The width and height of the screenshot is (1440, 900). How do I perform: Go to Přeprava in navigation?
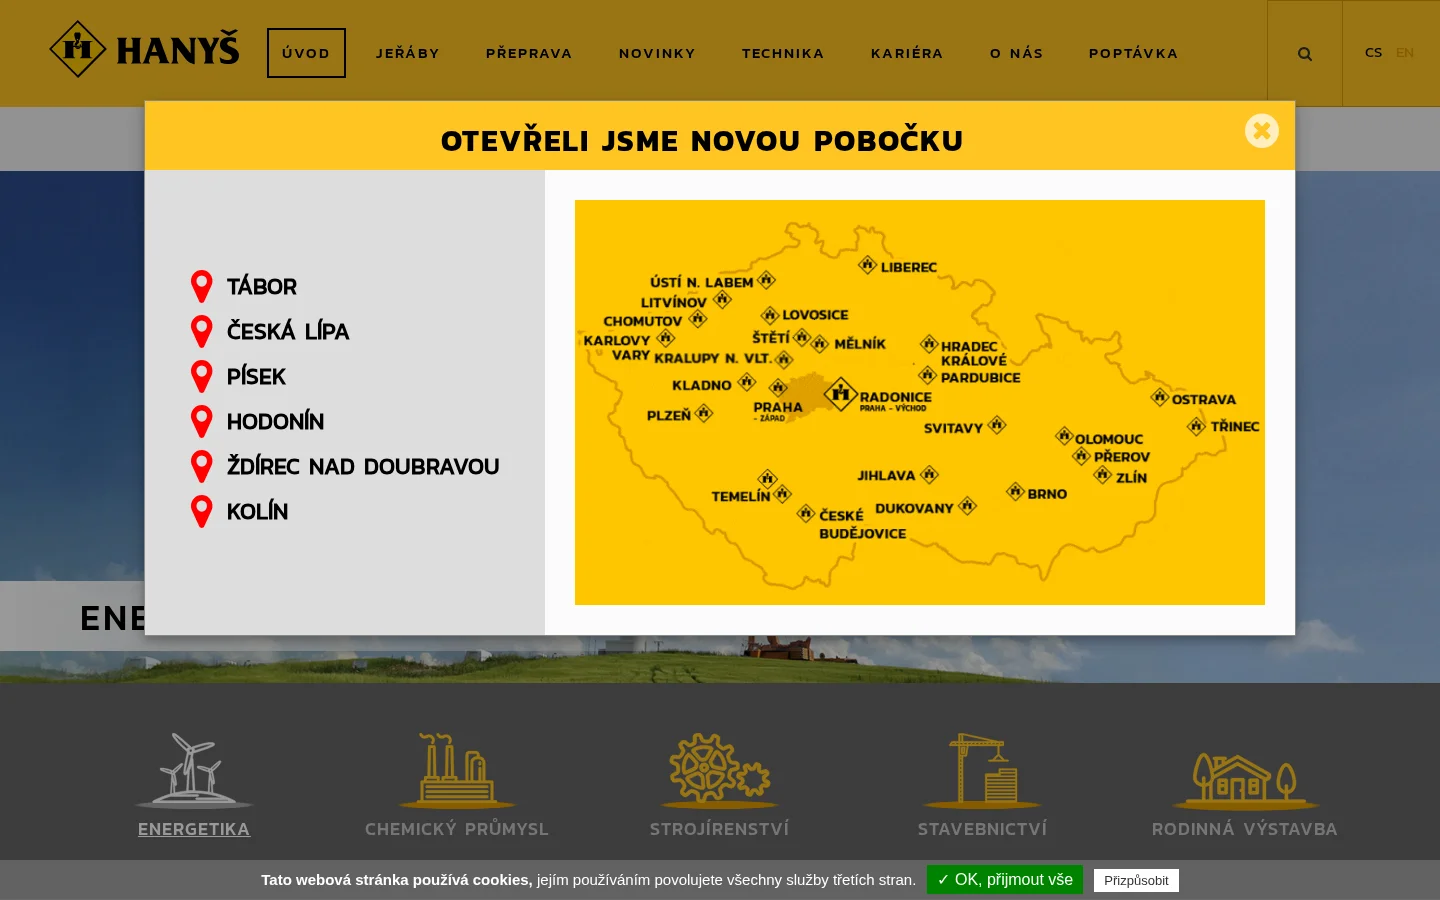coord(529,53)
